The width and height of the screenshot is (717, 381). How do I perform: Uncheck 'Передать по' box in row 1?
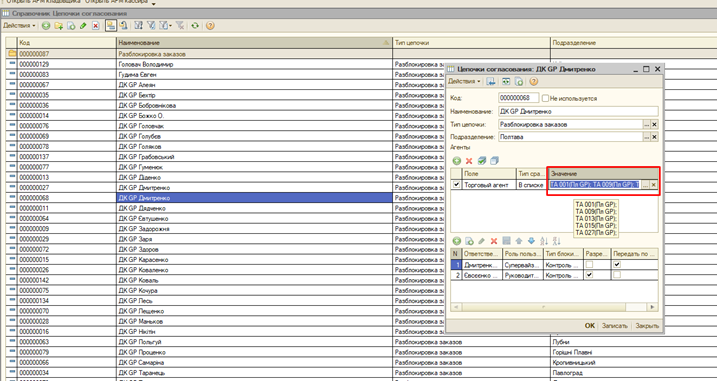pos(617,265)
